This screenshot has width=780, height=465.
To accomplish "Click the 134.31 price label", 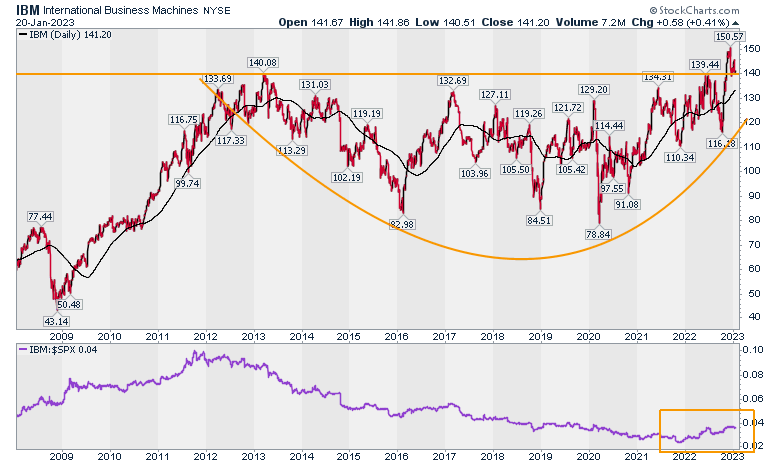I will pos(658,77).
